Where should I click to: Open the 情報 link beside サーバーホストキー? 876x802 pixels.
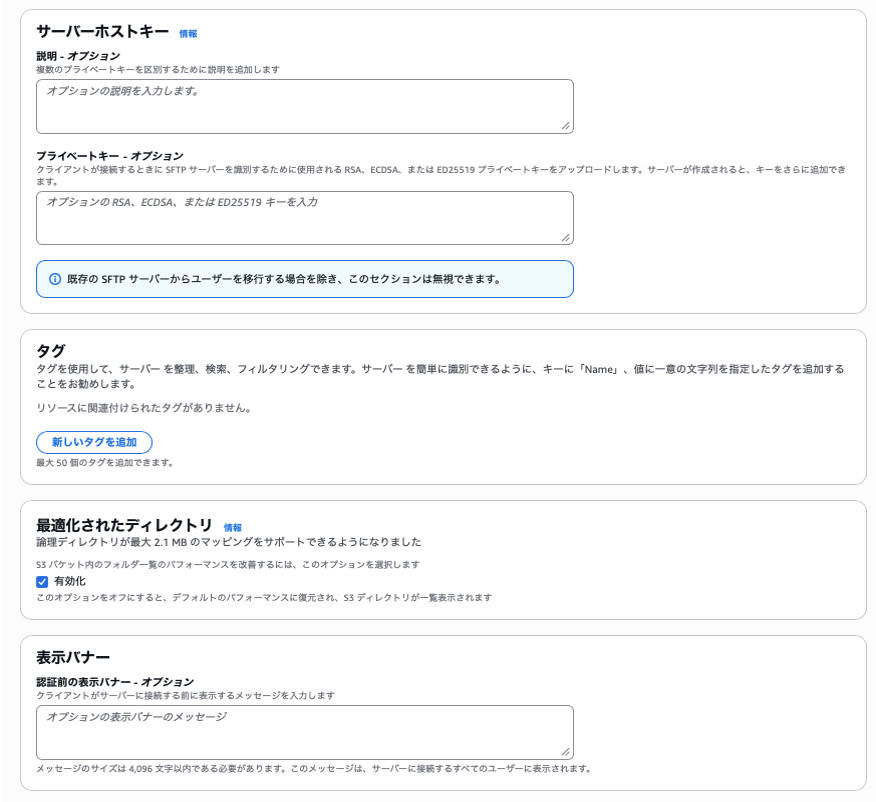tap(188, 34)
